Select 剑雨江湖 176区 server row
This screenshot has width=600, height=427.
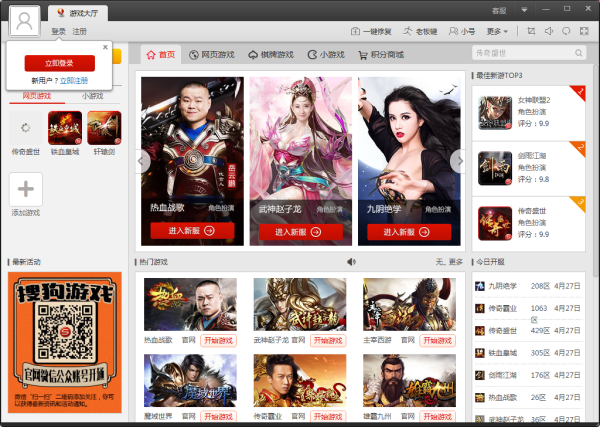pyautogui.click(x=528, y=375)
